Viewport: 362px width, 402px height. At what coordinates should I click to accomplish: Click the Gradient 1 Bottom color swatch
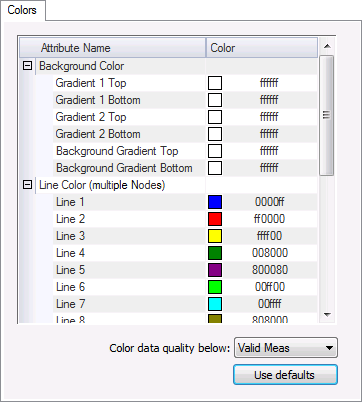(x=215, y=100)
